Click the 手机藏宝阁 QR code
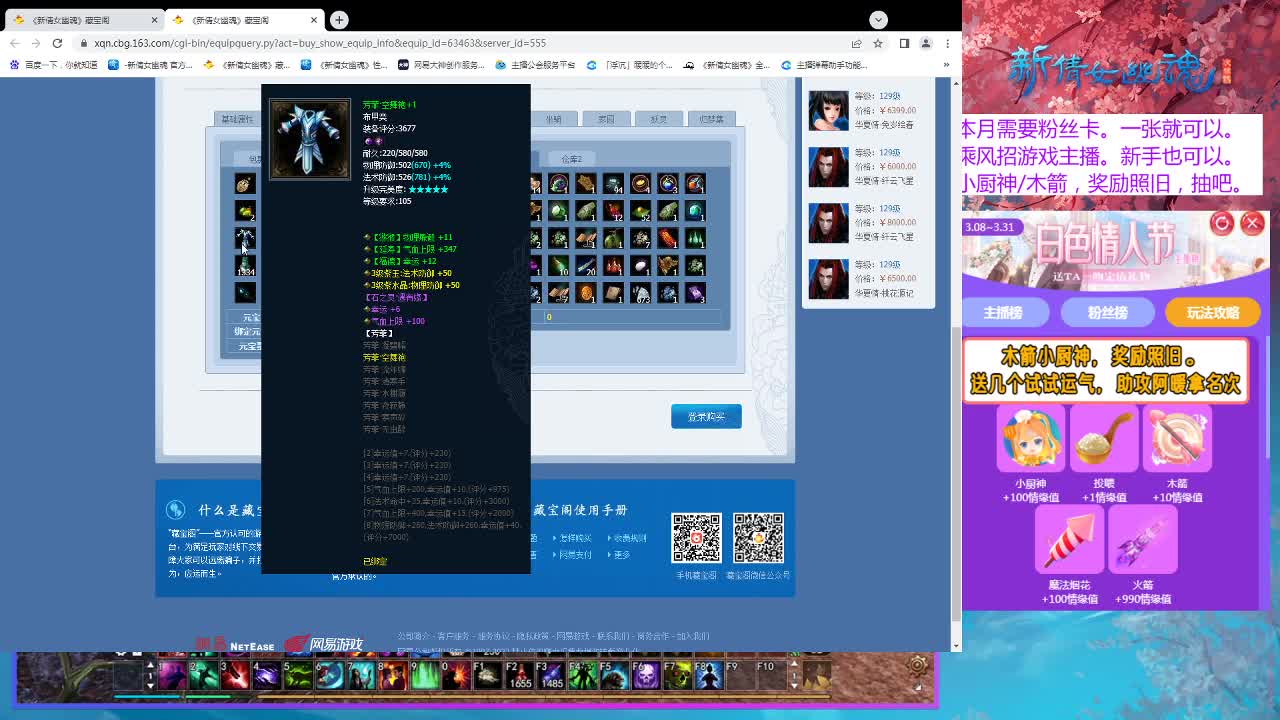Image resolution: width=1280 pixels, height=720 pixels. pyautogui.click(x=696, y=539)
